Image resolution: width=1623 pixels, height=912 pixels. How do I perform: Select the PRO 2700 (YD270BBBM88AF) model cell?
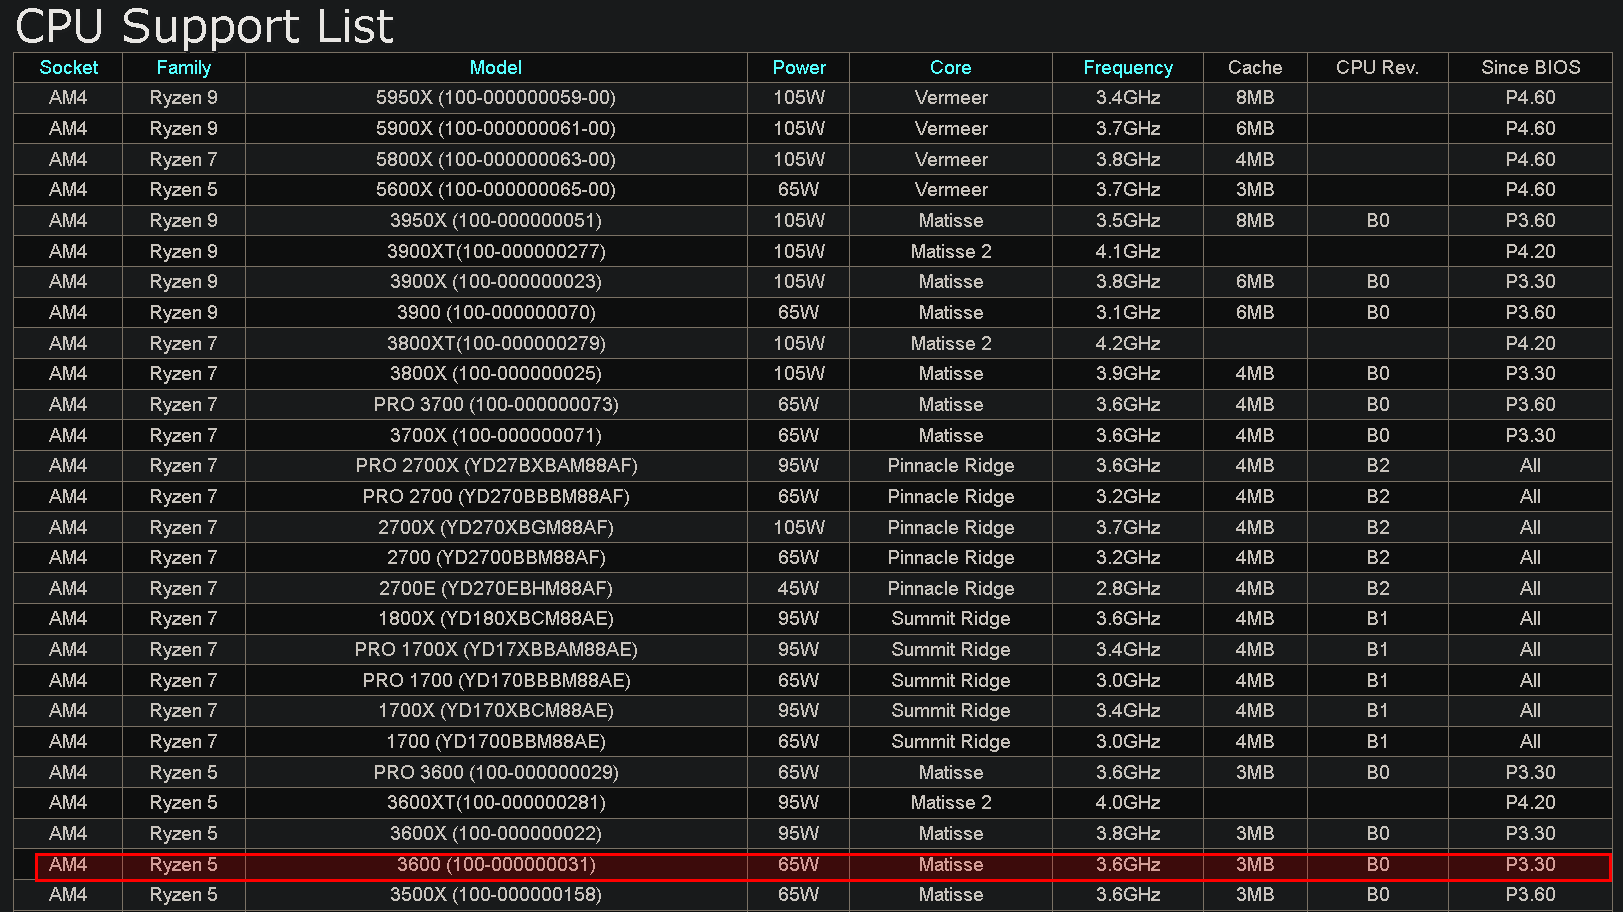pyautogui.click(x=496, y=497)
